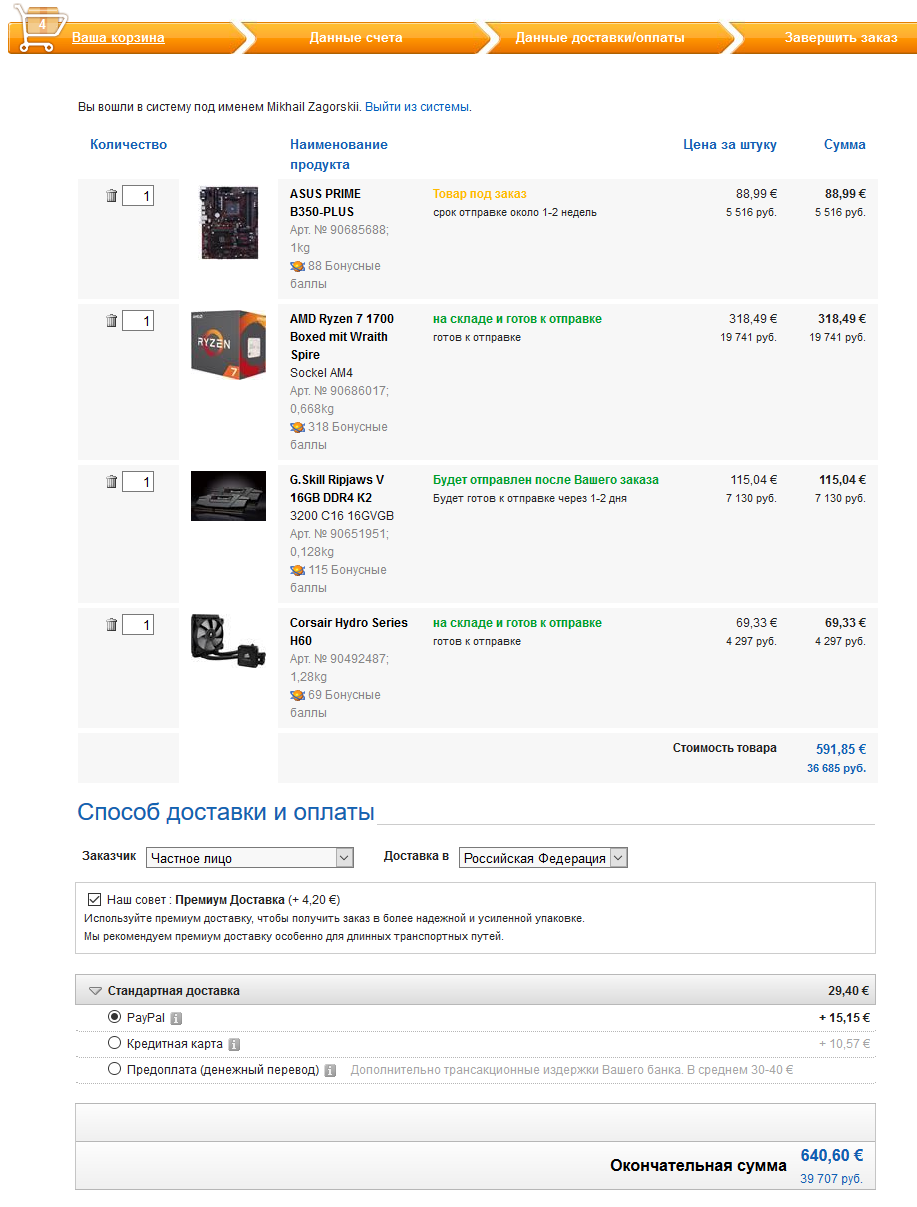Show info for Предоплата payment option
This screenshot has height=1207, width=917.
[x=330, y=1070]
